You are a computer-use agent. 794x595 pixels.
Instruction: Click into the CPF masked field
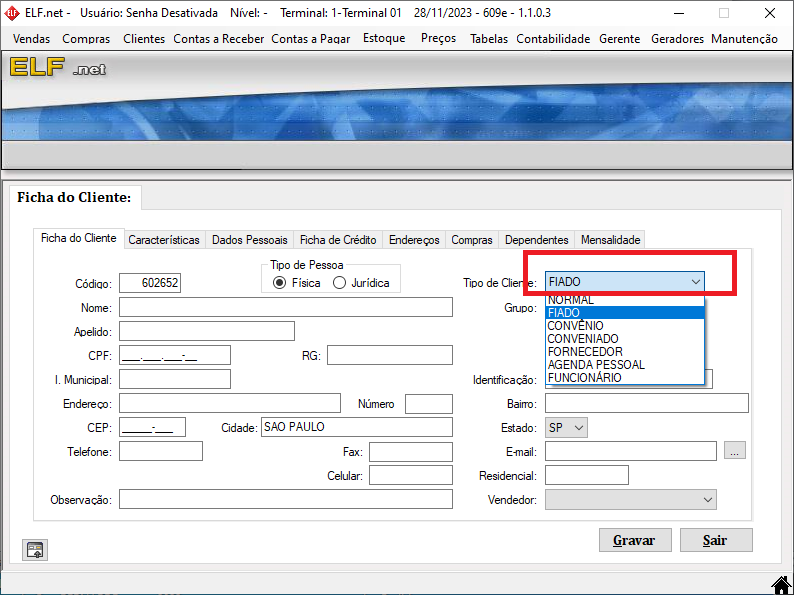(175, 355)
